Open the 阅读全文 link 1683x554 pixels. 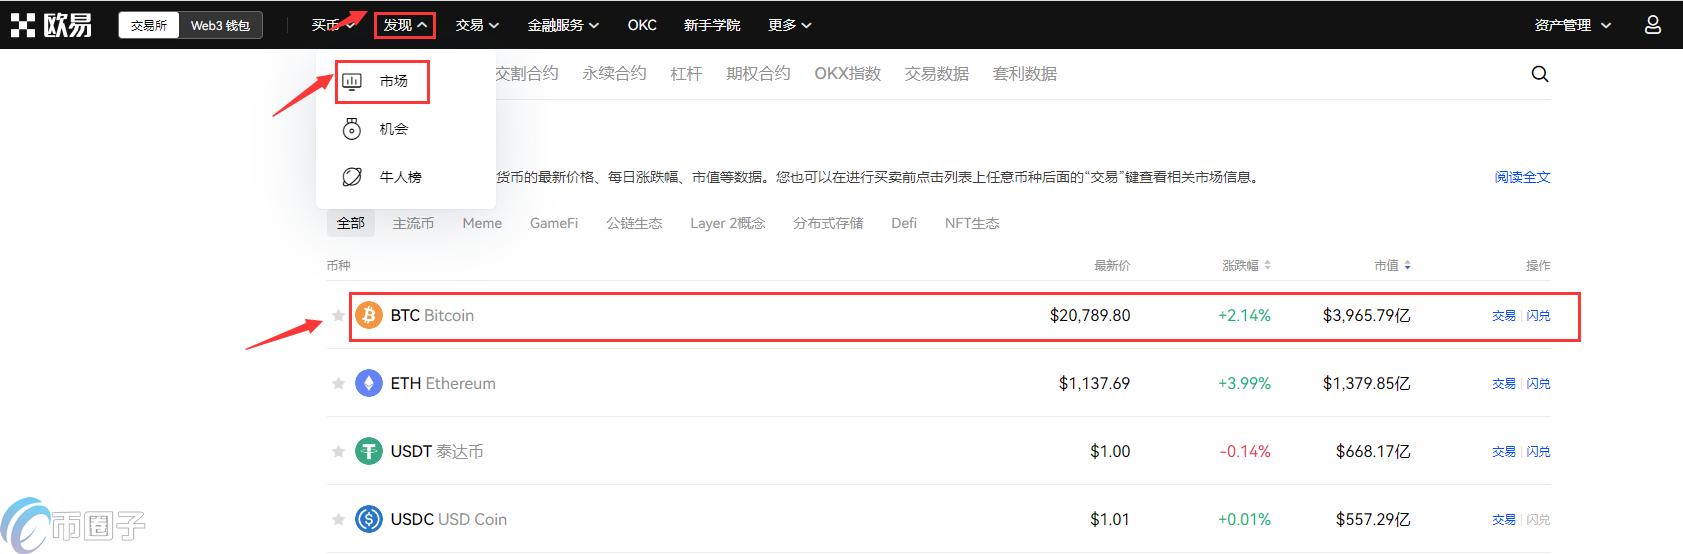(1522, 177)
